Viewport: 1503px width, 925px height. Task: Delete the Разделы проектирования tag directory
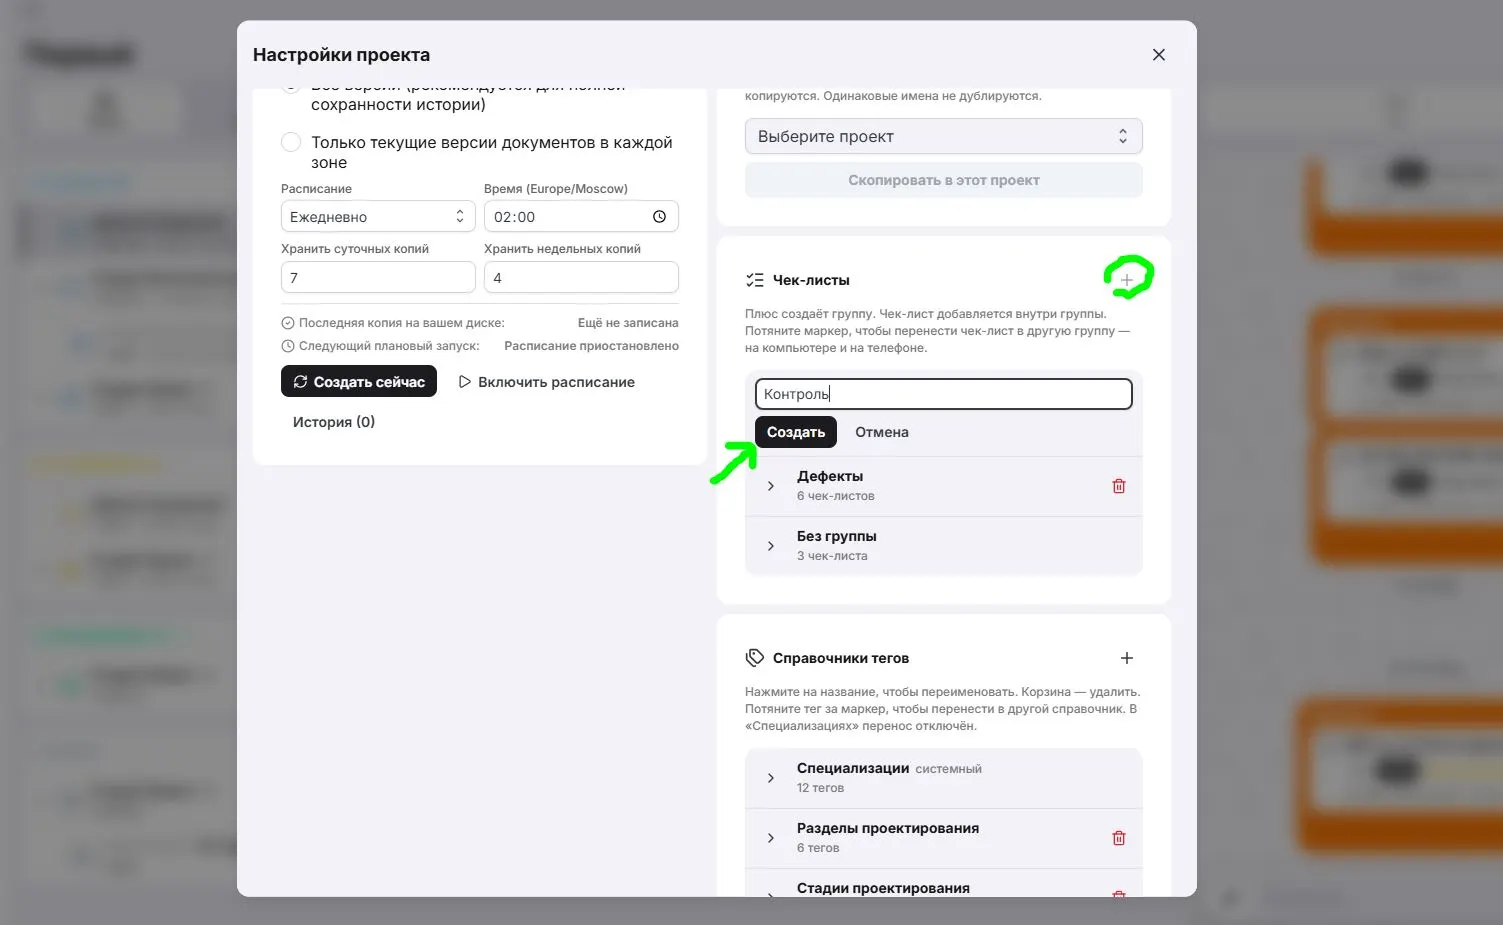(1119, 838)
